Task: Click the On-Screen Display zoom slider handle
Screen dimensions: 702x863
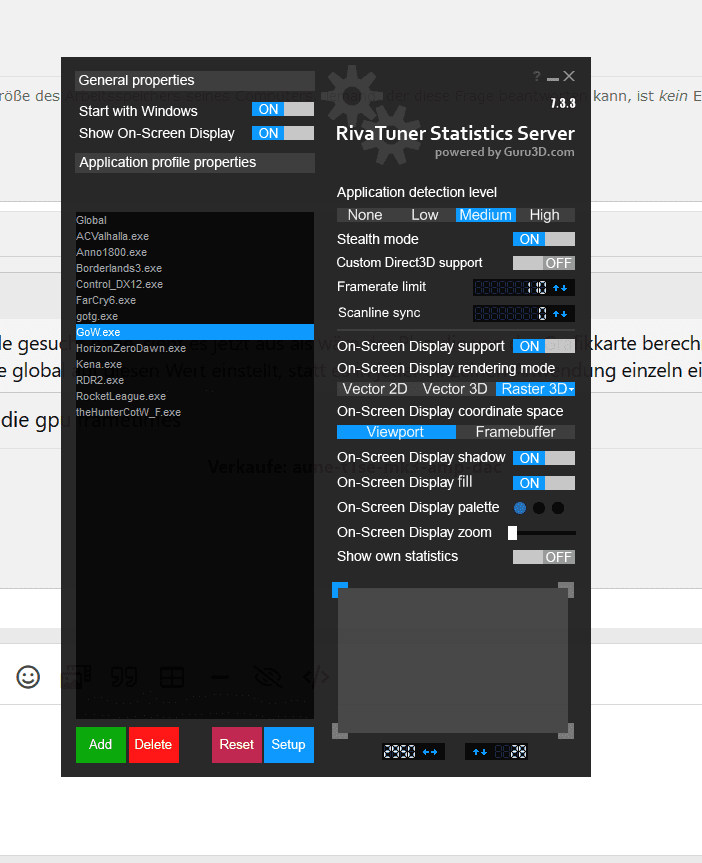Action: 513,533
